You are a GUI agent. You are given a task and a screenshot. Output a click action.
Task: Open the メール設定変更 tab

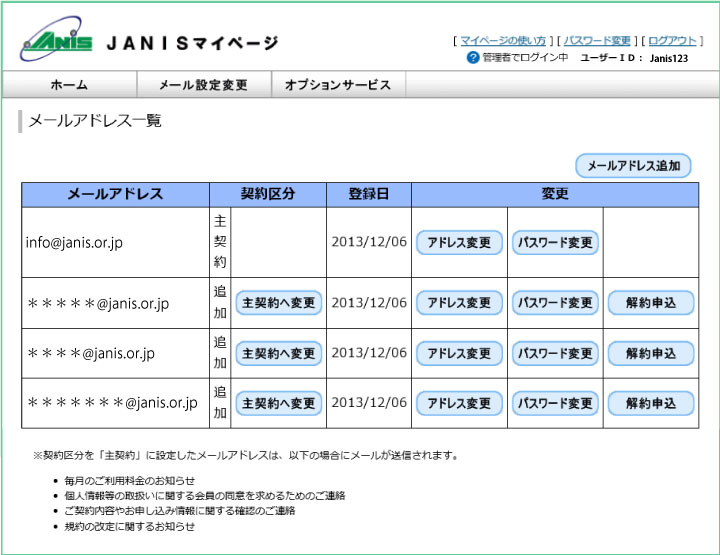pyautogui.click(x=202, y=85)
